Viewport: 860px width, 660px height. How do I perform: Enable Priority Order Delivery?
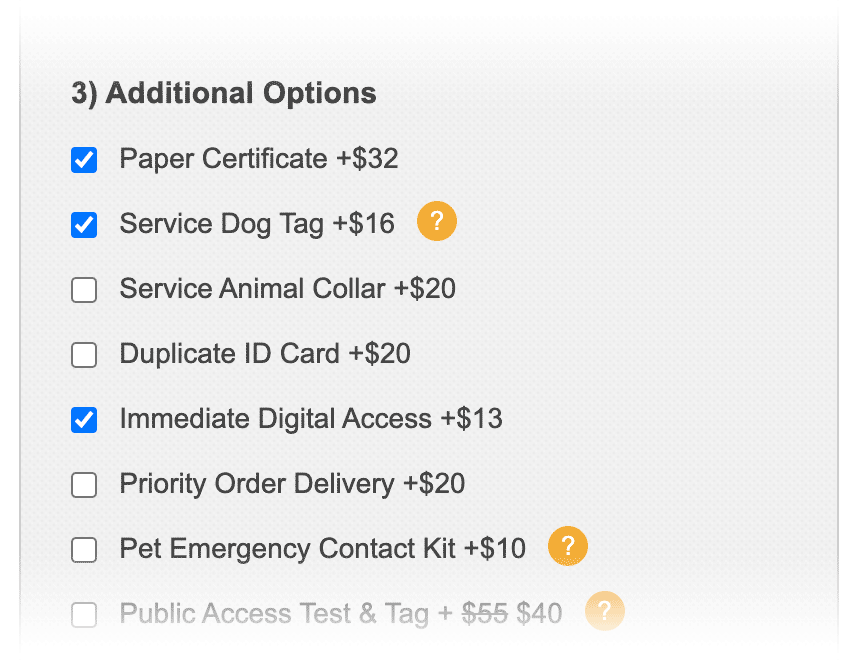(84, 485)
